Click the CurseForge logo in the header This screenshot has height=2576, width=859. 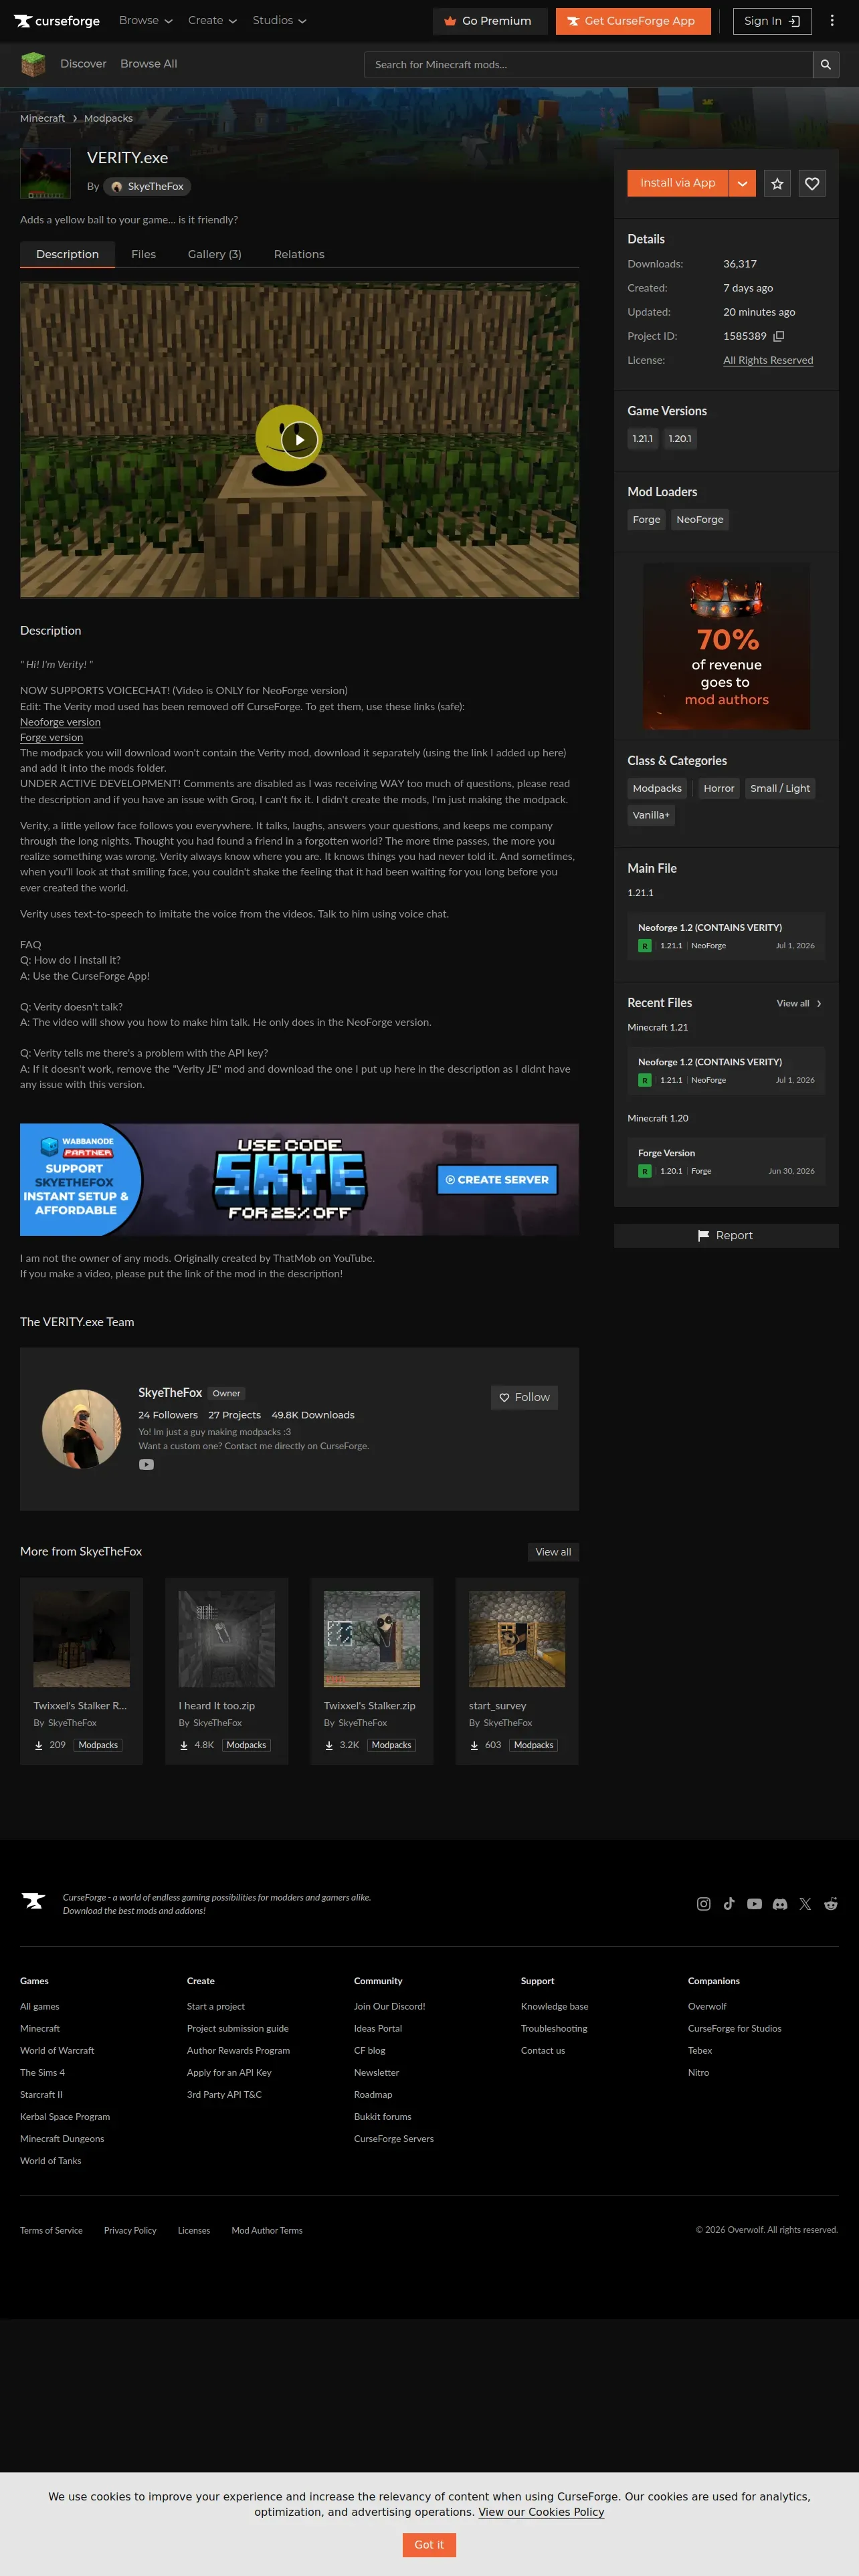pos(57,21)
